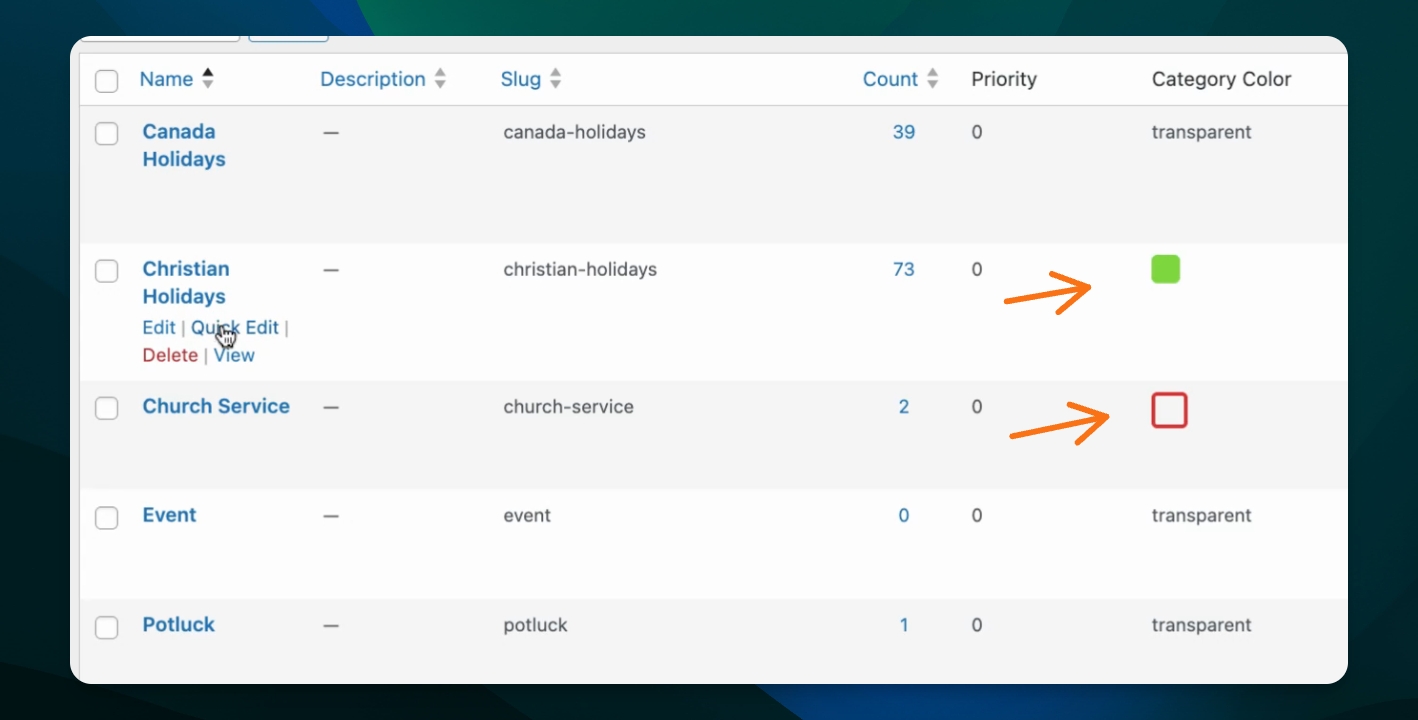Open the Canada Holidays category

click(184, 145)
